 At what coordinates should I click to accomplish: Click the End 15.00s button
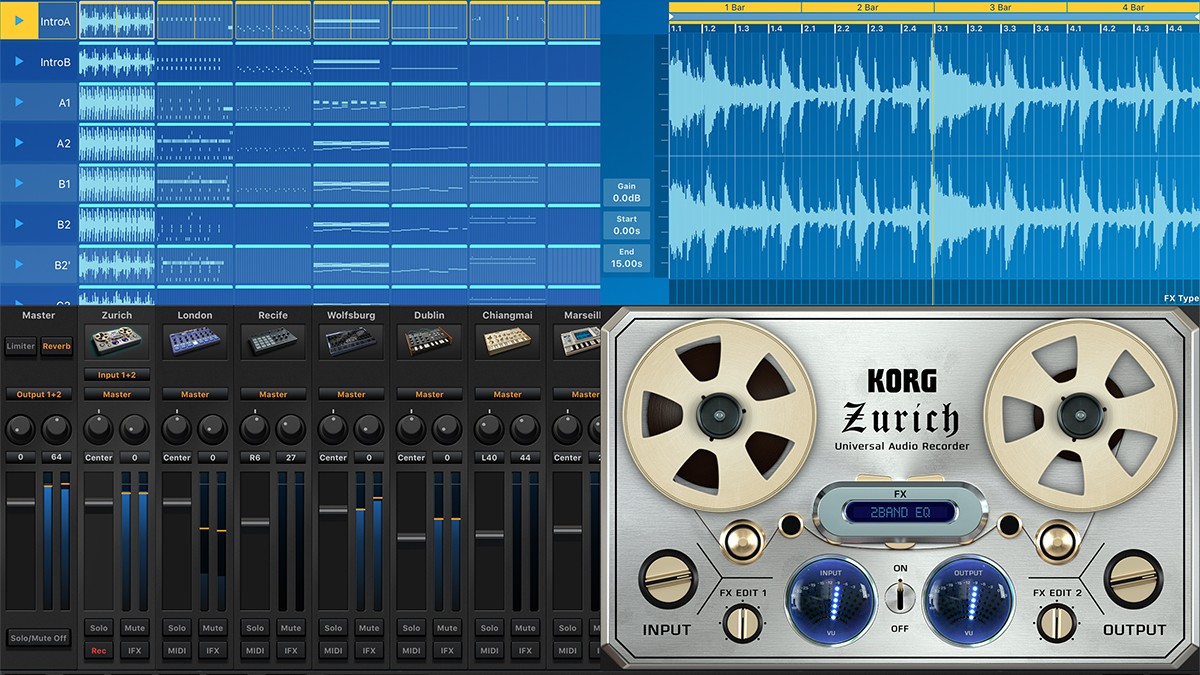626,258
